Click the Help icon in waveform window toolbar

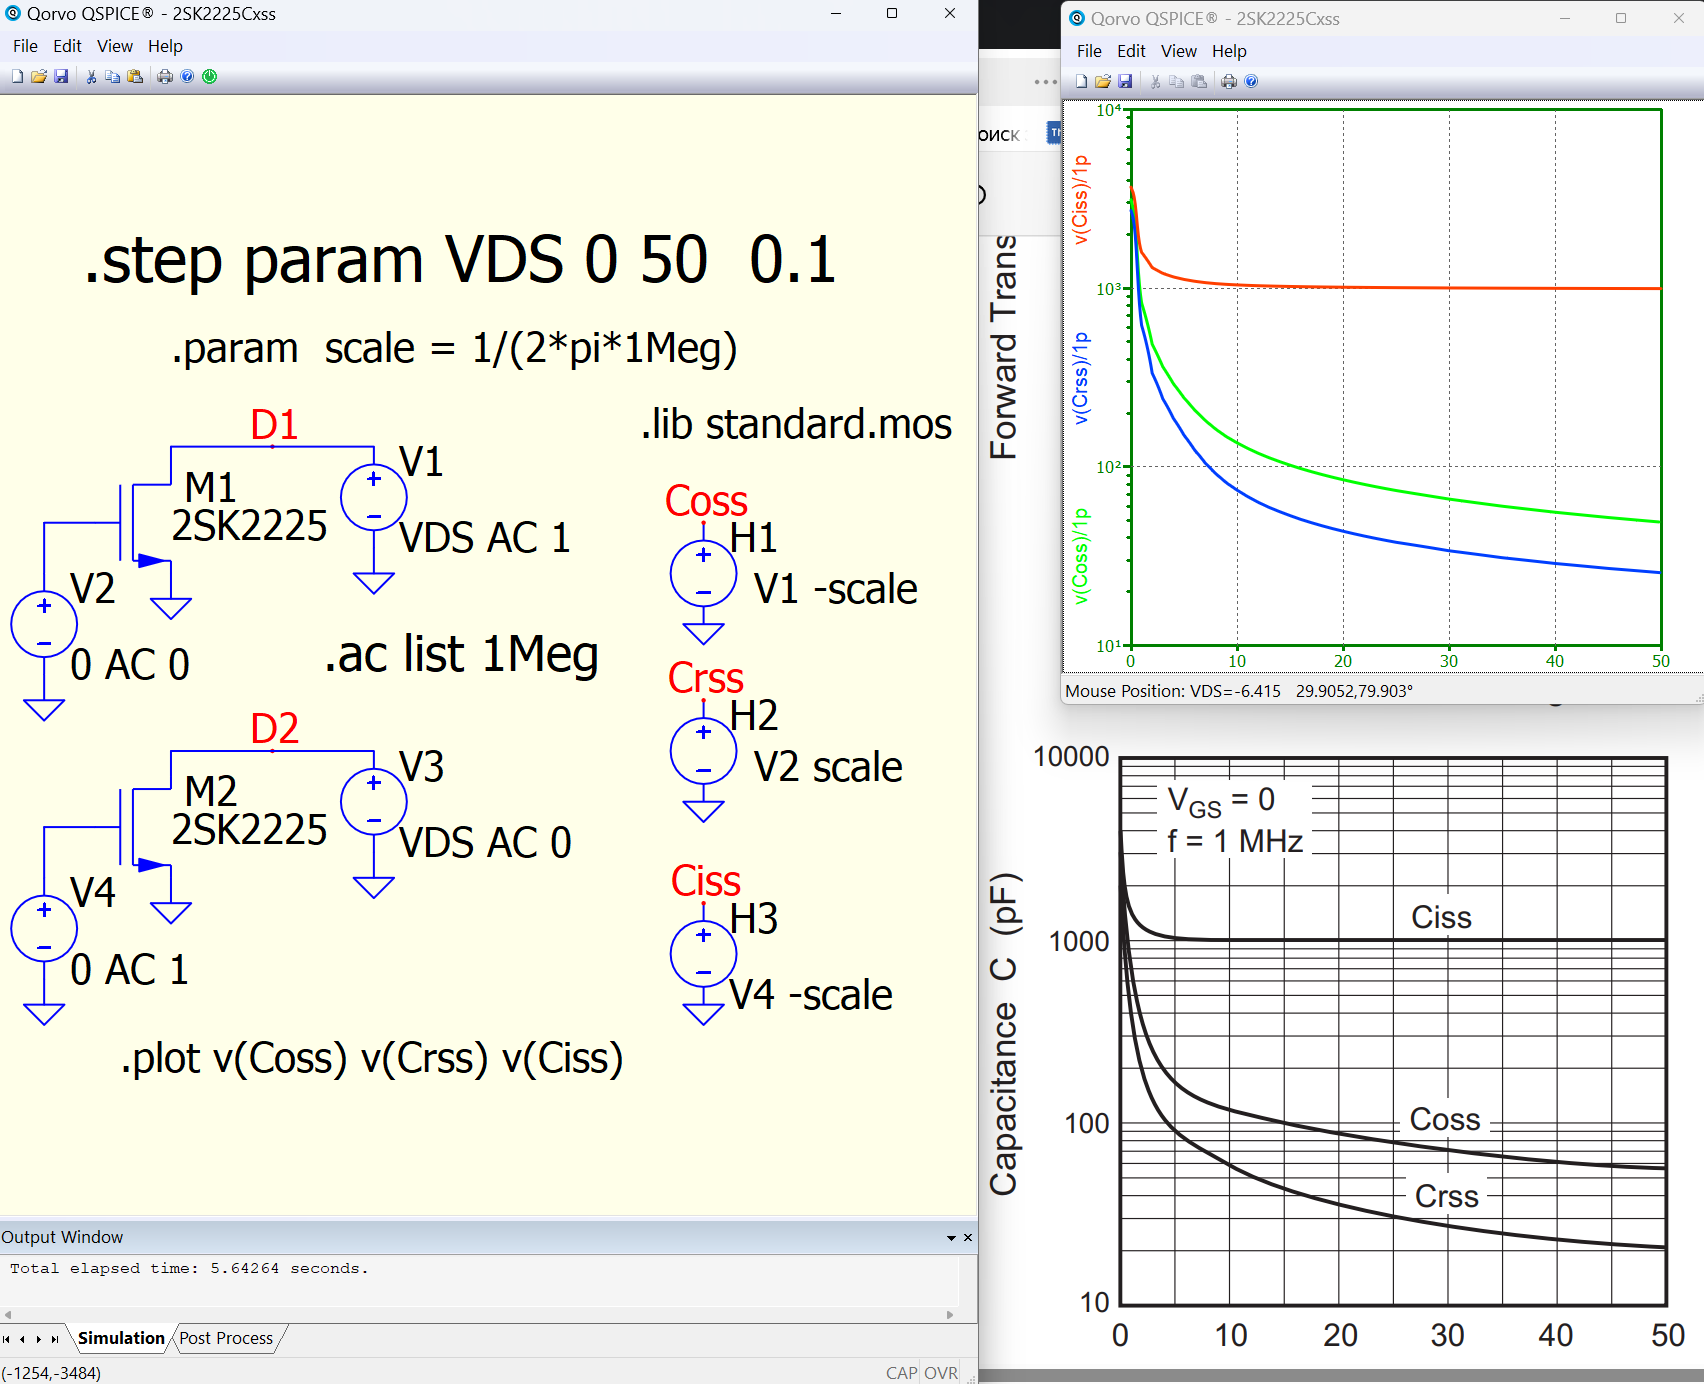point(1251,82)
